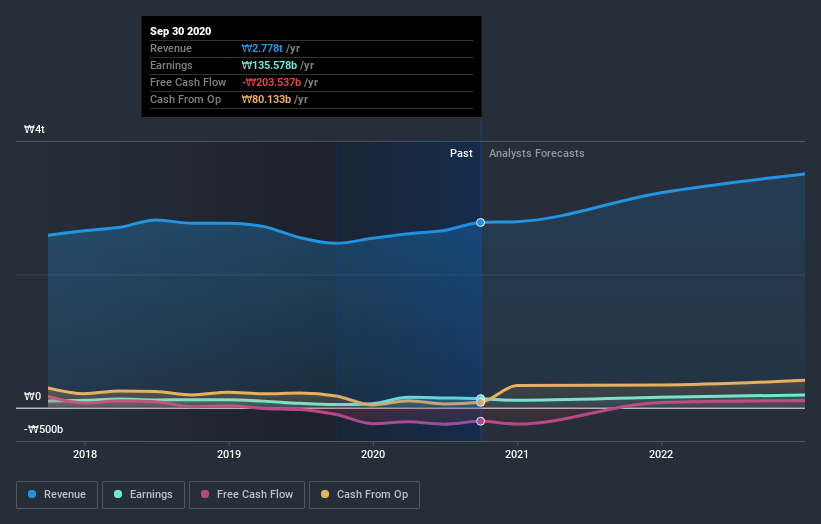Toggle the Earnings legend button
This screenshot has height=524, width=821.
coord(143,495)
